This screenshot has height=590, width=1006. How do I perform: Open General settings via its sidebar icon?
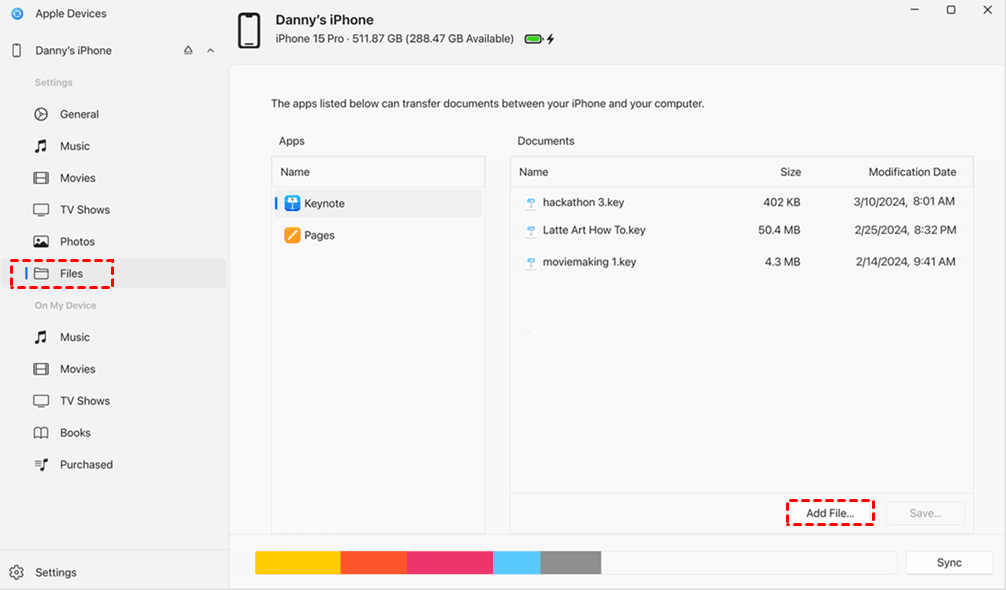tap(41, 114)
